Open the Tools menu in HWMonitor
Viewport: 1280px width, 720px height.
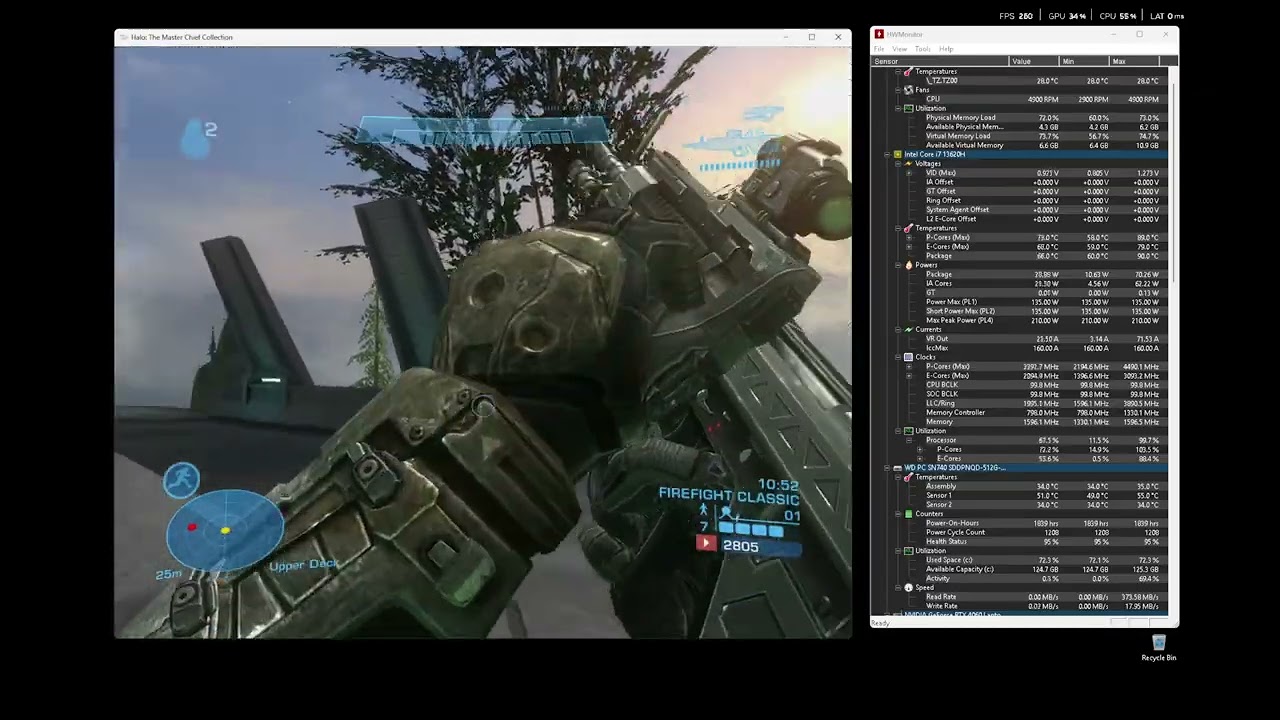(922, 49)
